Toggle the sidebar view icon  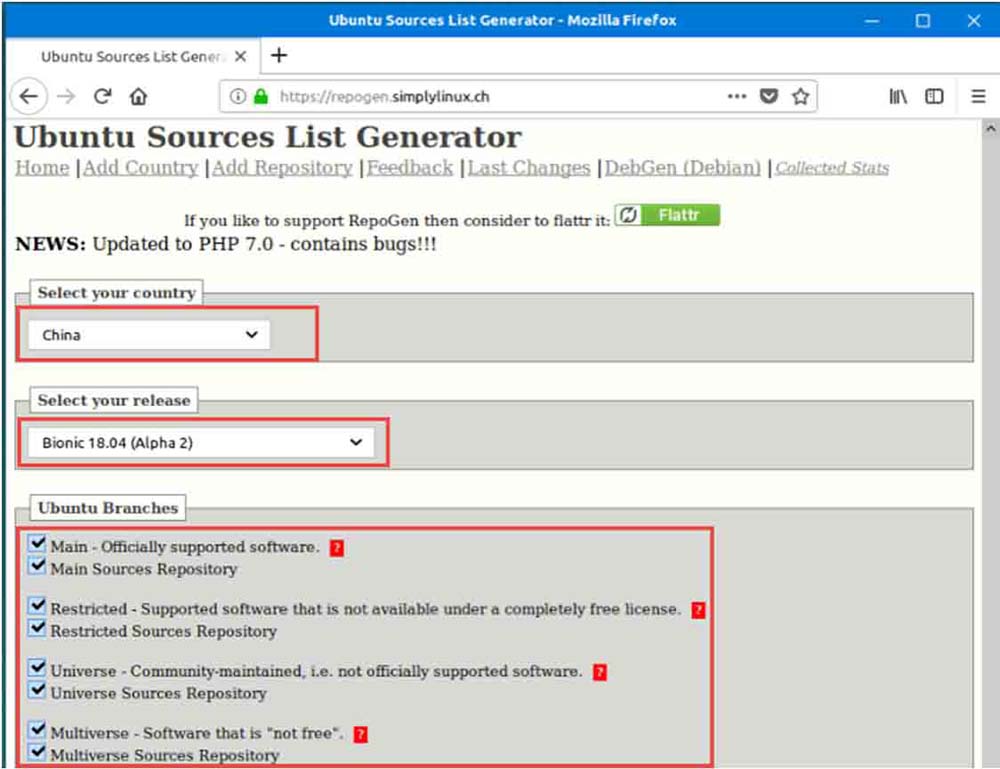[x=934, y=96]
